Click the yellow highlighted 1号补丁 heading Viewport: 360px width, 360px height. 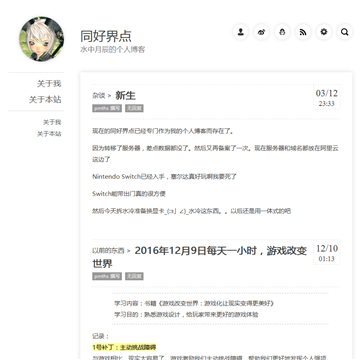coord(124,347)
